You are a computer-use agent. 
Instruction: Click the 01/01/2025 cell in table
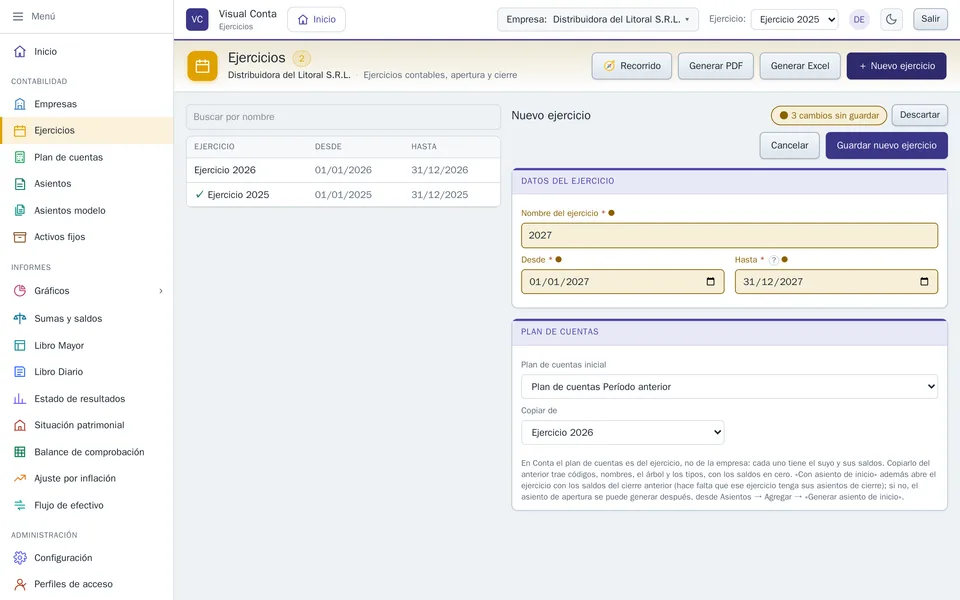click(x=343, y=195)
